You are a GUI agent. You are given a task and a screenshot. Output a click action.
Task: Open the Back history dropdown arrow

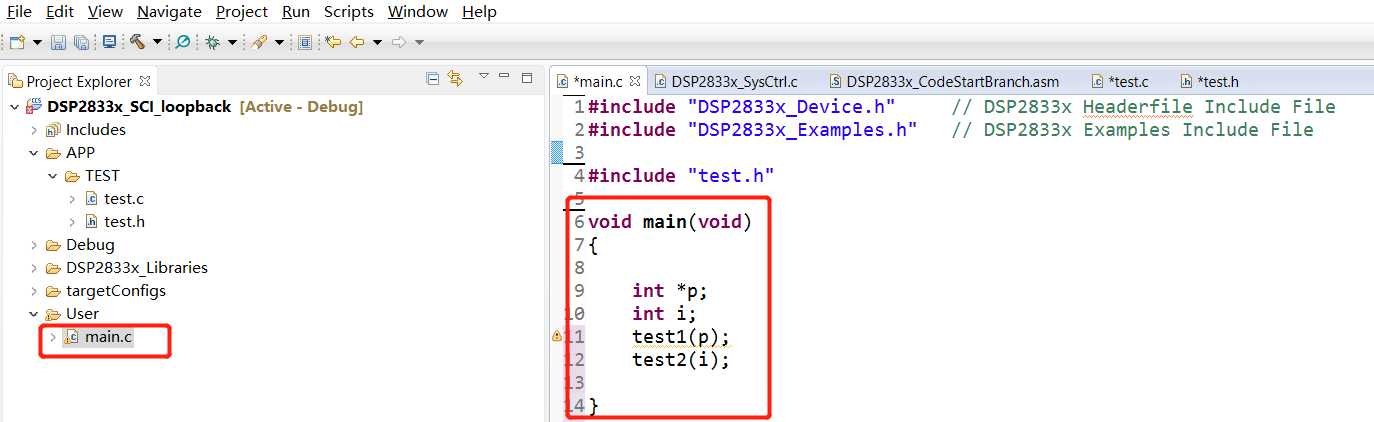click(377, 42)
